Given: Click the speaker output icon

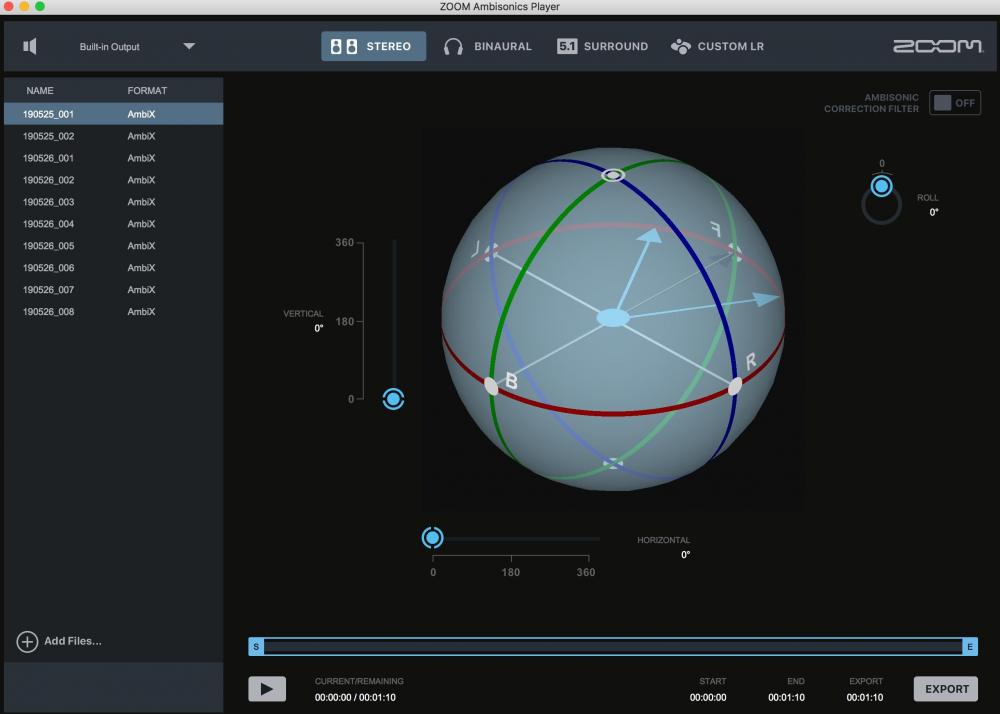Looking at the screenshot, I should [x=31, y=46].
